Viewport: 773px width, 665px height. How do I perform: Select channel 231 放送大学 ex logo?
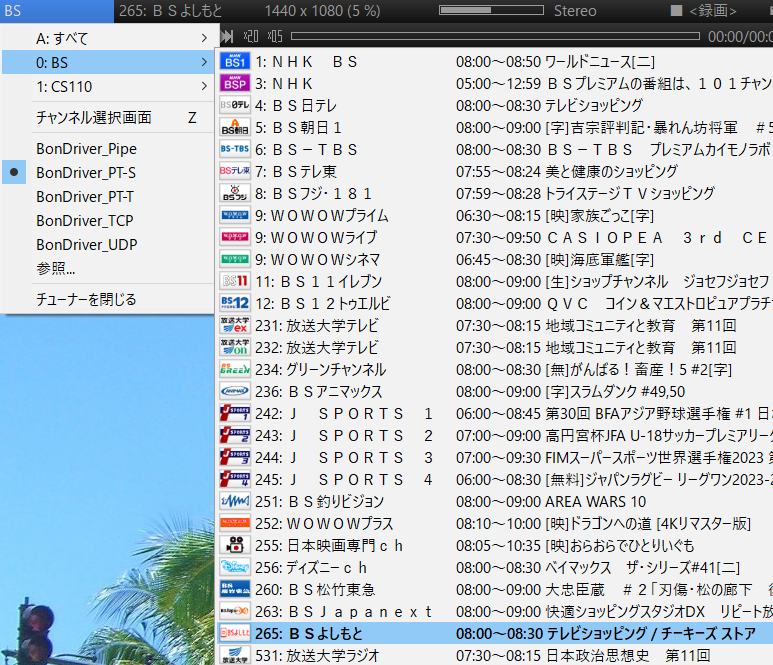click(235, 325)
